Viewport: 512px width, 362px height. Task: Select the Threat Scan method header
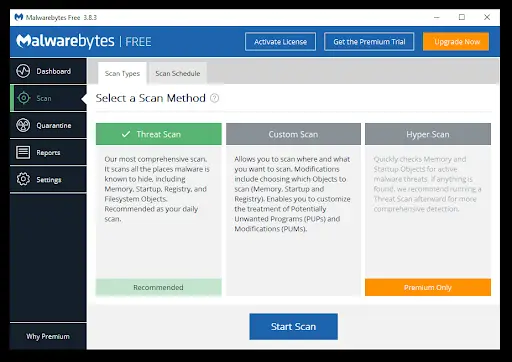point(159,134)
